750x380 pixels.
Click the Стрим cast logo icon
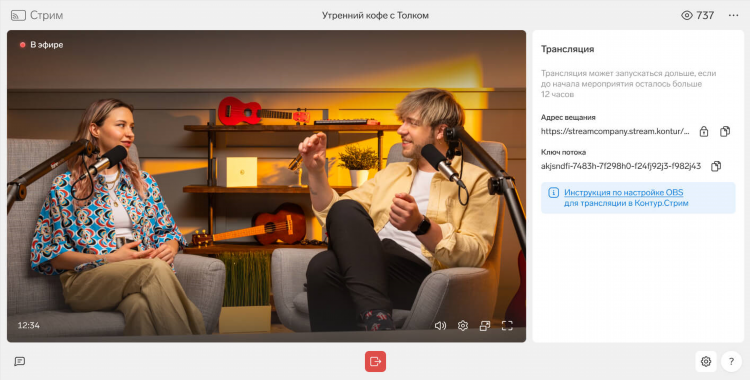(18, 15)
